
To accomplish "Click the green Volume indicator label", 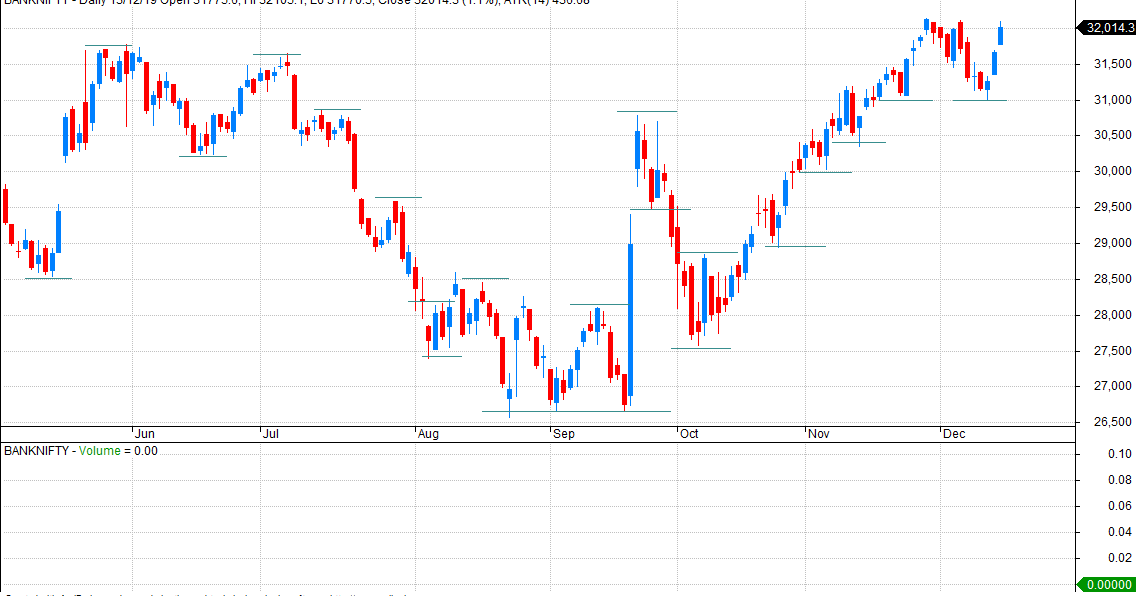I will click(100, 450).
